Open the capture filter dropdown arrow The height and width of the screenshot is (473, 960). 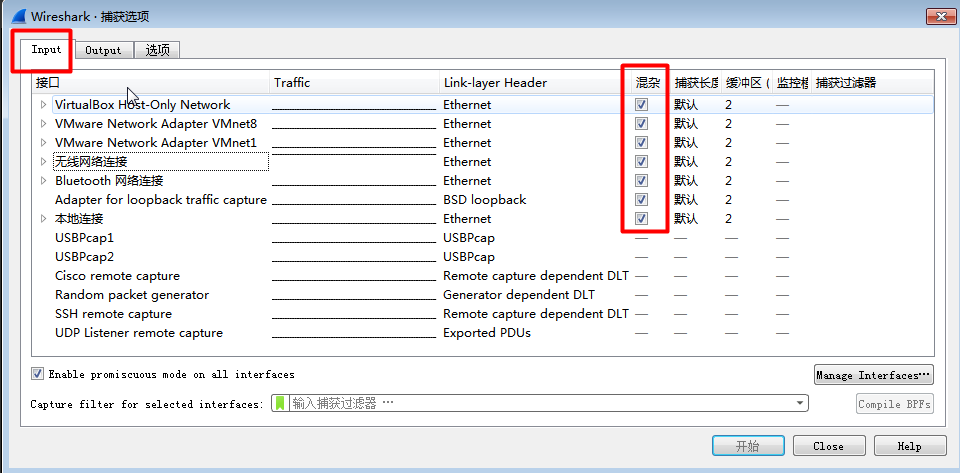(800, 403)
